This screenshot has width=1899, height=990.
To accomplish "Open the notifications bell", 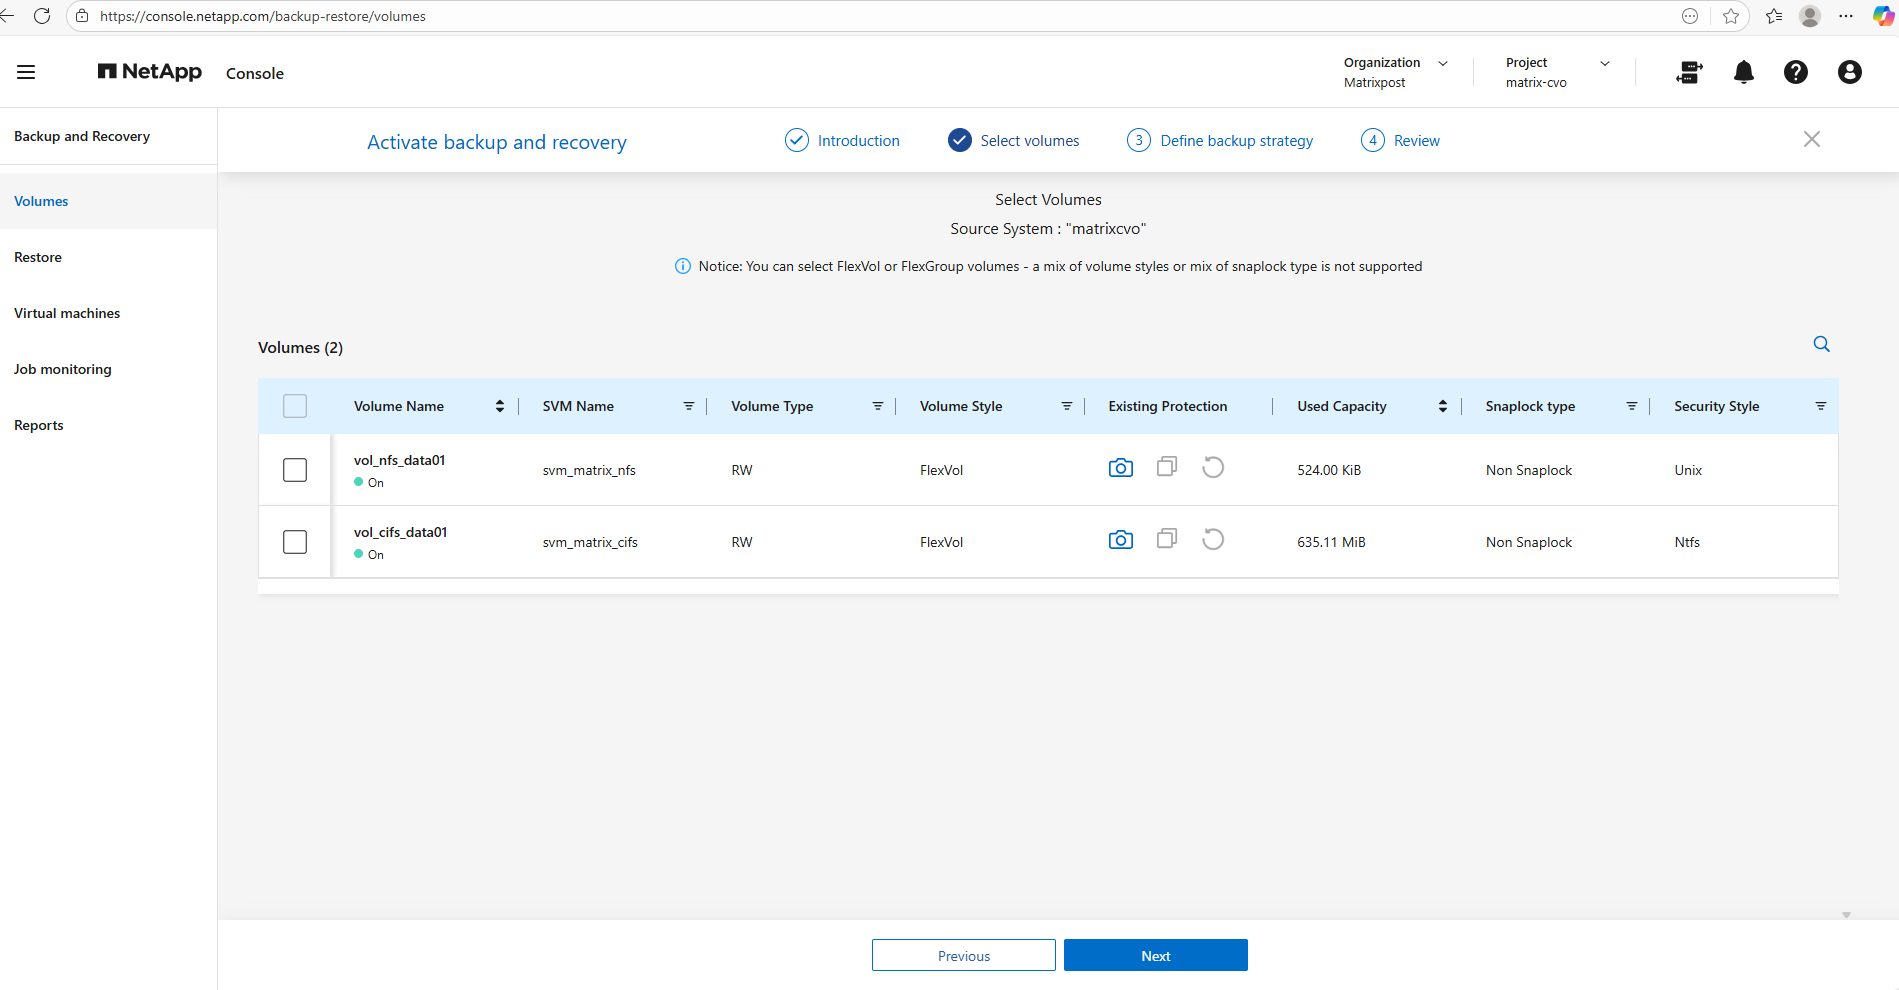I will tap(1743, 72).
